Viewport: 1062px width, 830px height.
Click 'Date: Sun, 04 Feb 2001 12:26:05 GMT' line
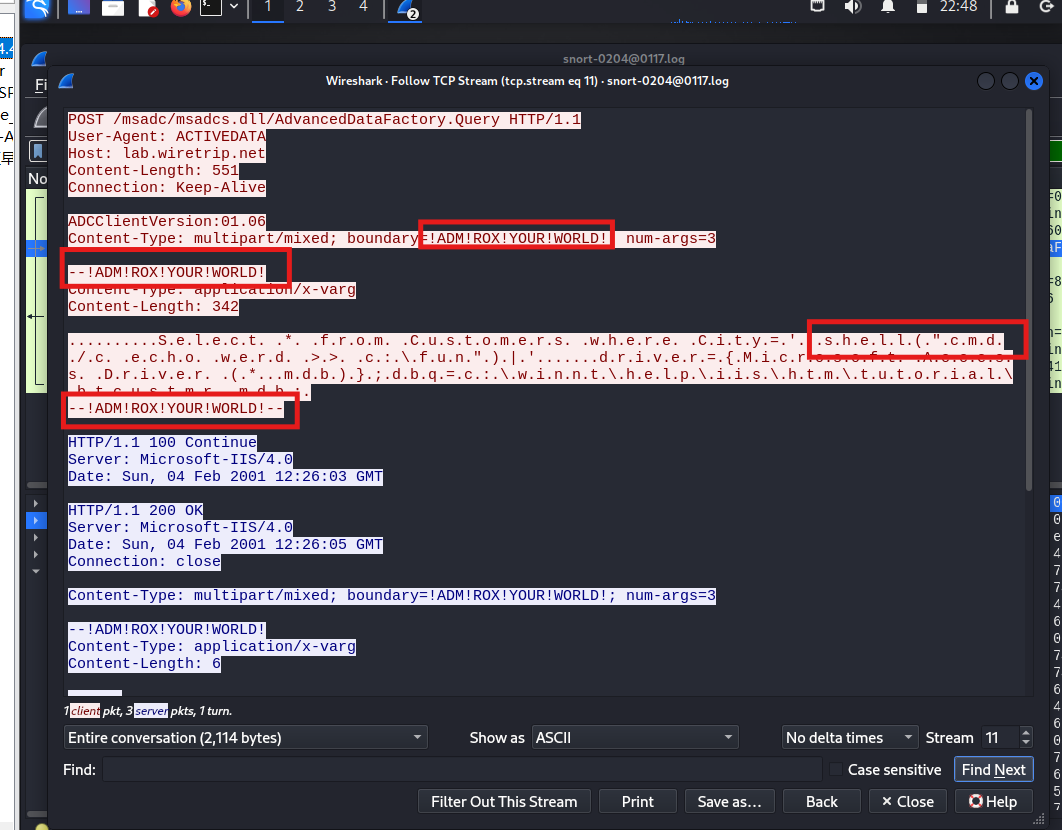coord(226,545)
